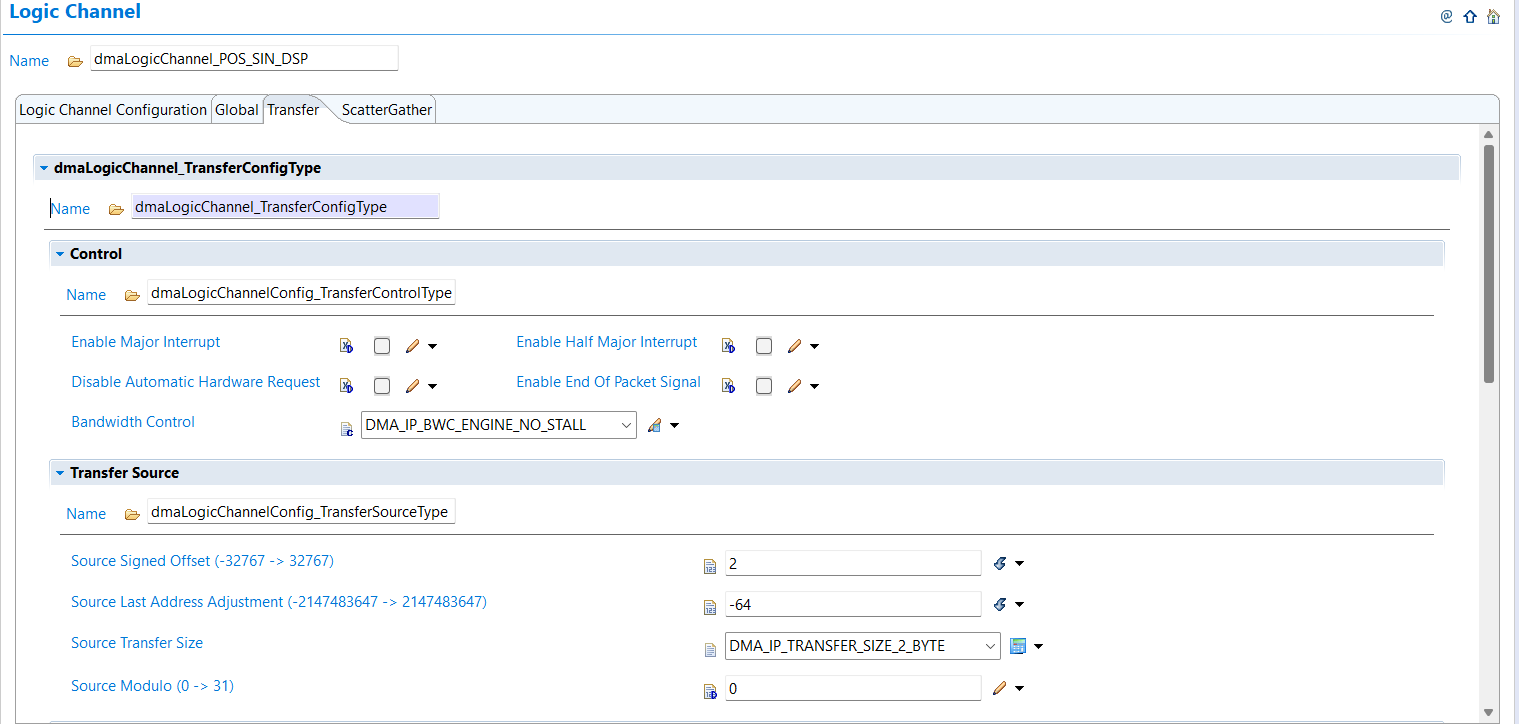Click the home icon at top right

pyautogui.click(x=1493, y=16)
